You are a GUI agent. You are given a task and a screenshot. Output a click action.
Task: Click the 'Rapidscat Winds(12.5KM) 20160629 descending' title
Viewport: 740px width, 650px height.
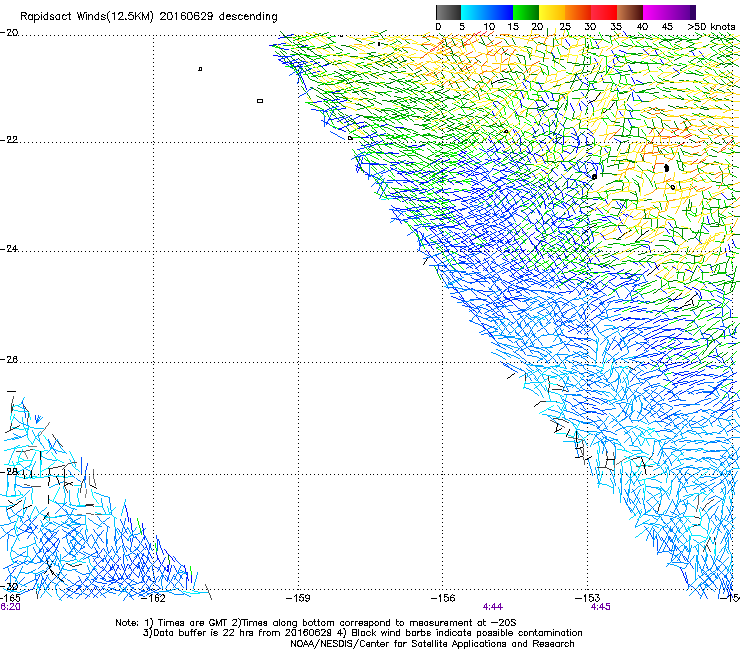pos(149,17)
